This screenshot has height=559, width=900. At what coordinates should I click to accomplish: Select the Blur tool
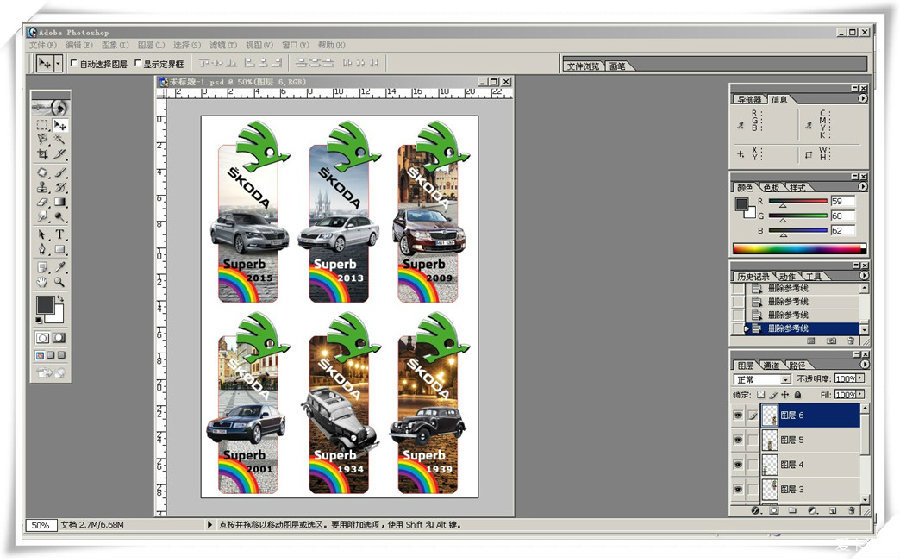point(42,216)
